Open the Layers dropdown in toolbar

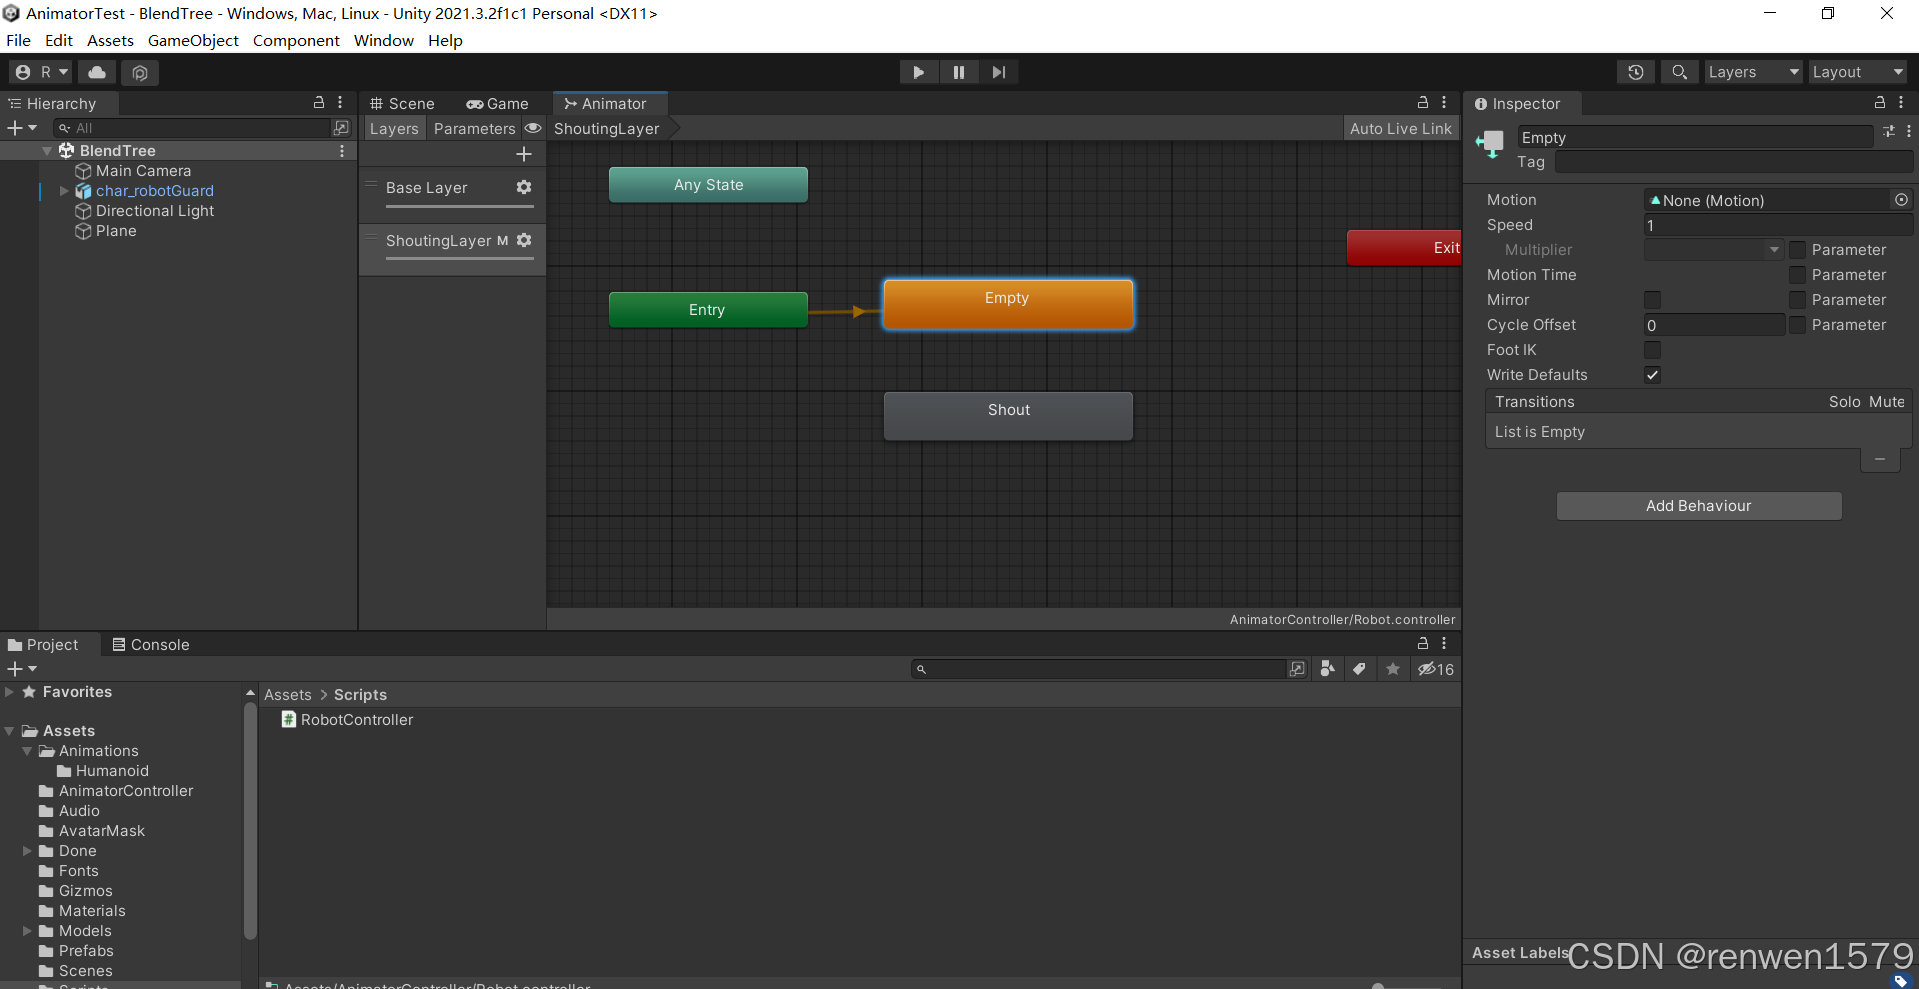coord(1753,72)
